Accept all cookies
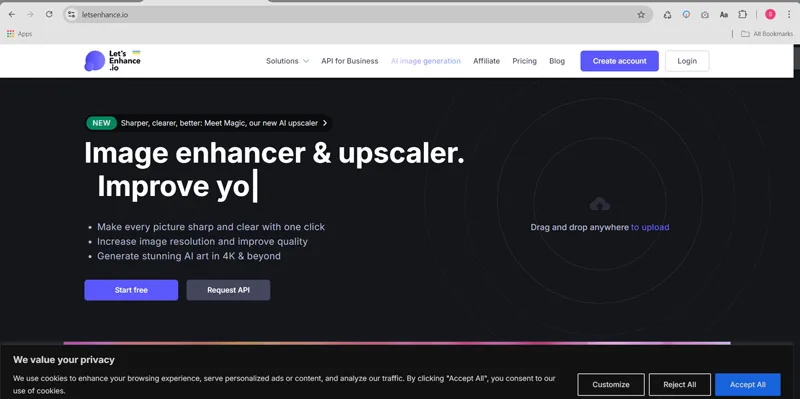The image size is (800, 399). coord(747,384)
